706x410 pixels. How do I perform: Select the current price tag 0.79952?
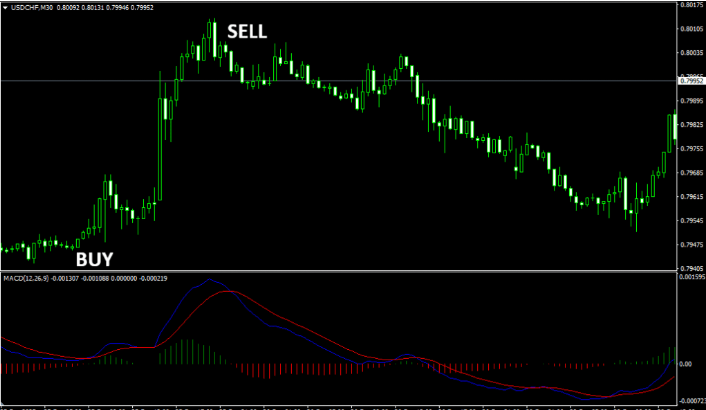(690, 80)
